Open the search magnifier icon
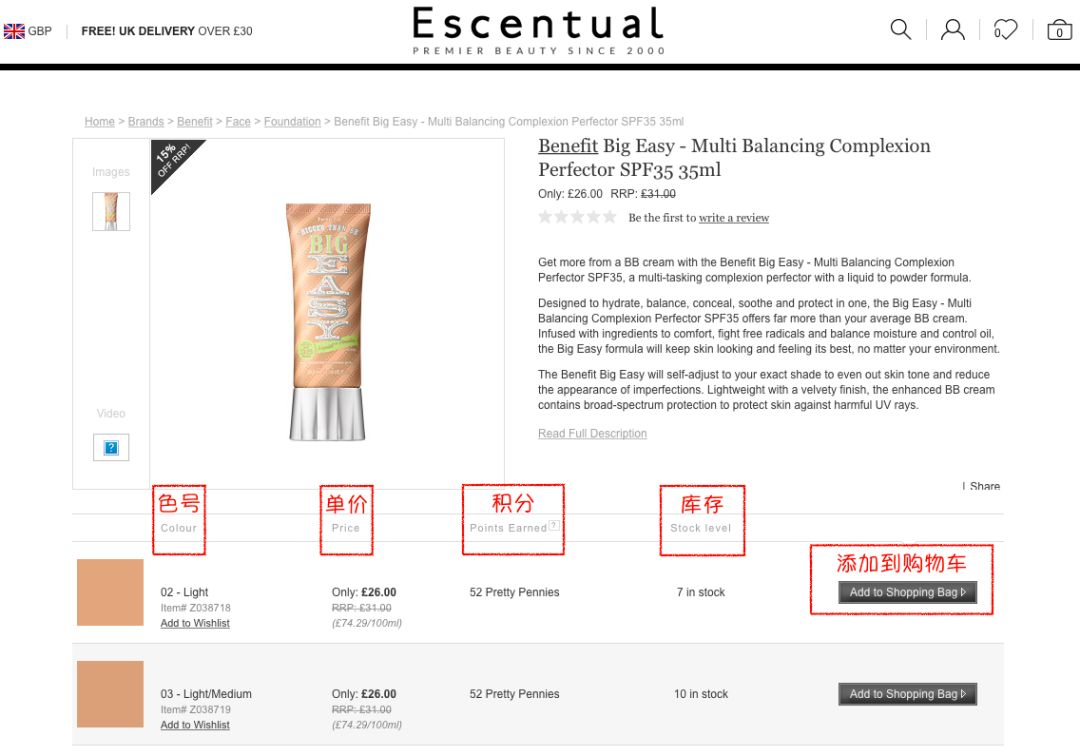 pyautogui.click(x=901, y=30)
